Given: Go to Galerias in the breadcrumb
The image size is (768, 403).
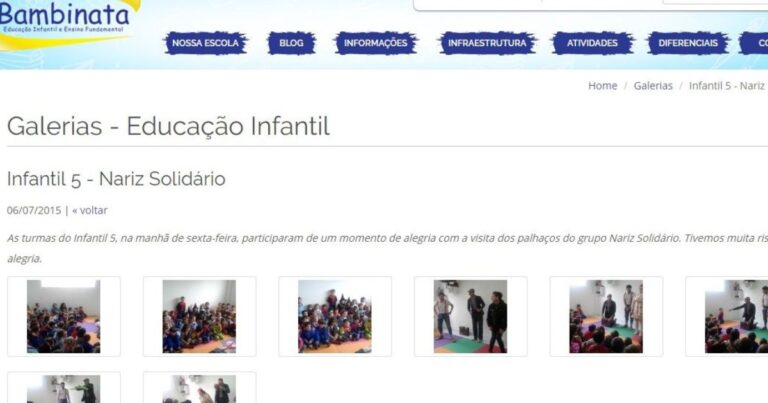Looking at the screenshot, I should (x=653, y=86).
